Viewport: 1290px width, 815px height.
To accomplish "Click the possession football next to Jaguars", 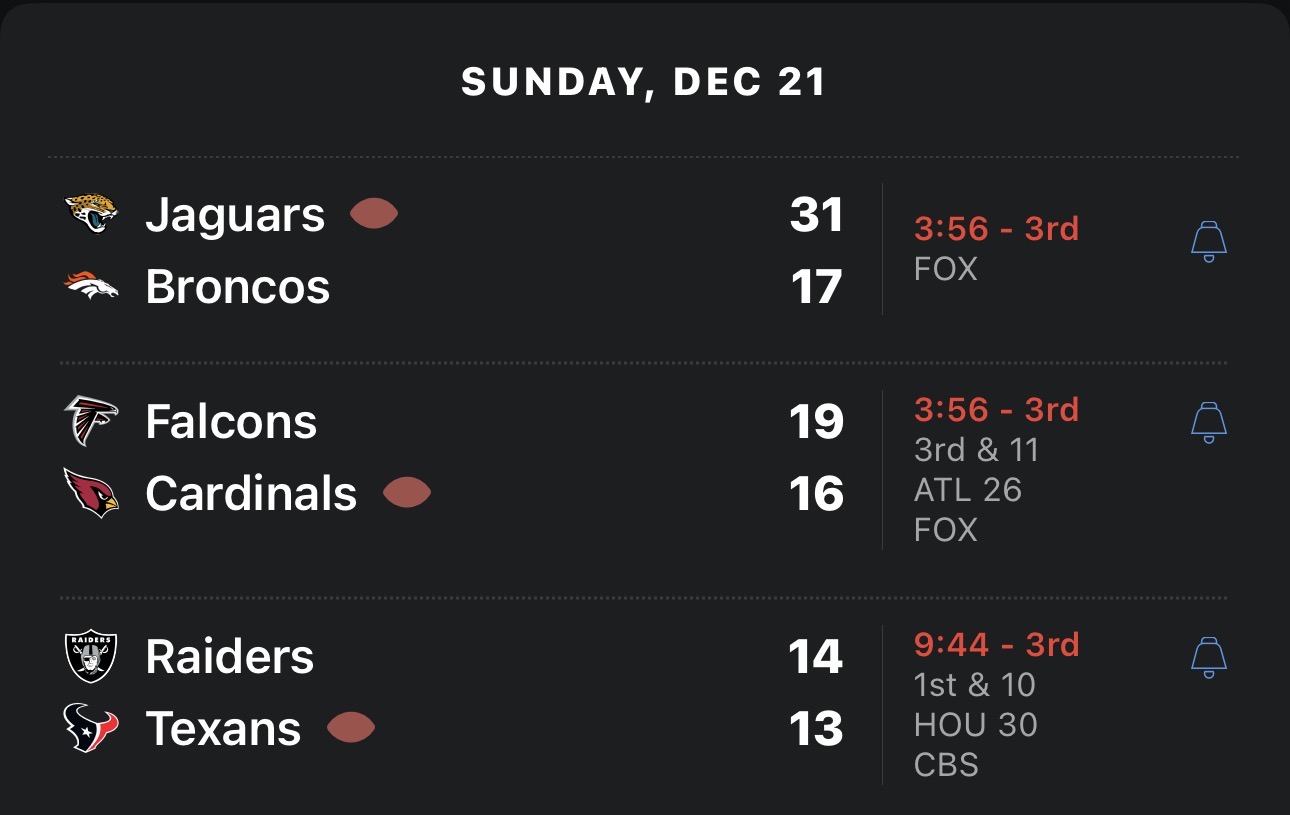I will click(x=374, y=214).
